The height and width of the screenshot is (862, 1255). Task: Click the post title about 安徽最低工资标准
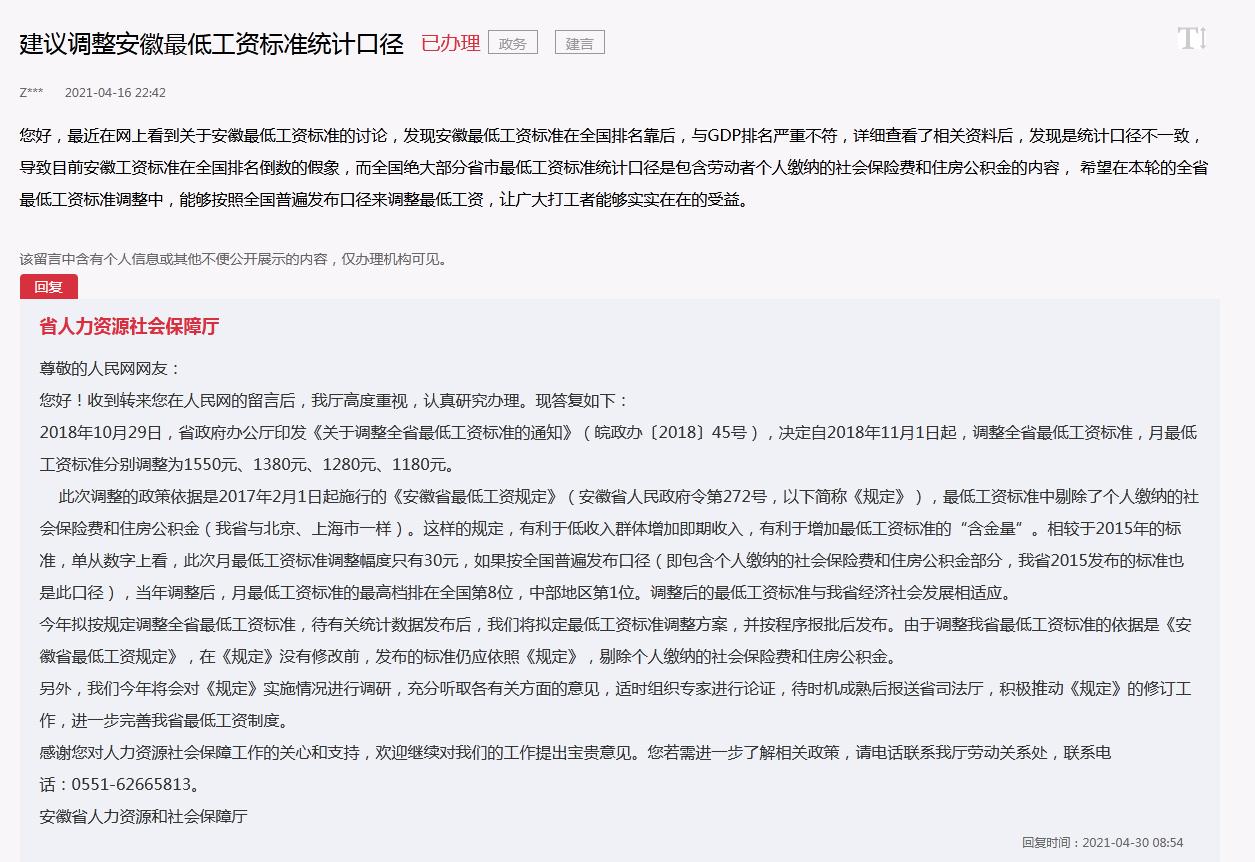[211, 44]
